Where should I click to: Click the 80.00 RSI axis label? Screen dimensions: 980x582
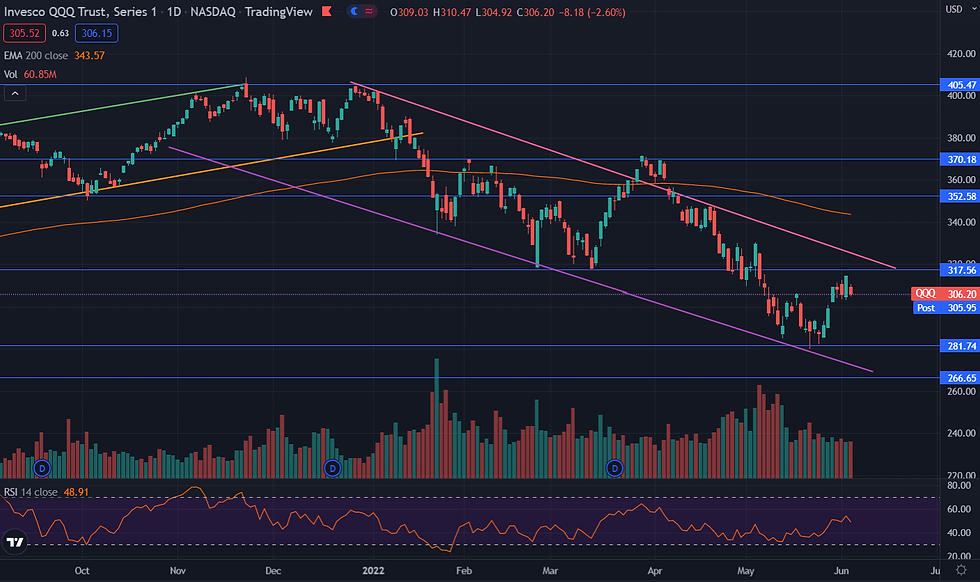click(x=959, y=485)
